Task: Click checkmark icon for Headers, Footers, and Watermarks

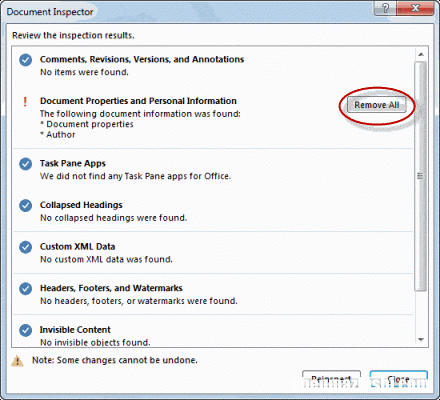Action: point(26,289)
